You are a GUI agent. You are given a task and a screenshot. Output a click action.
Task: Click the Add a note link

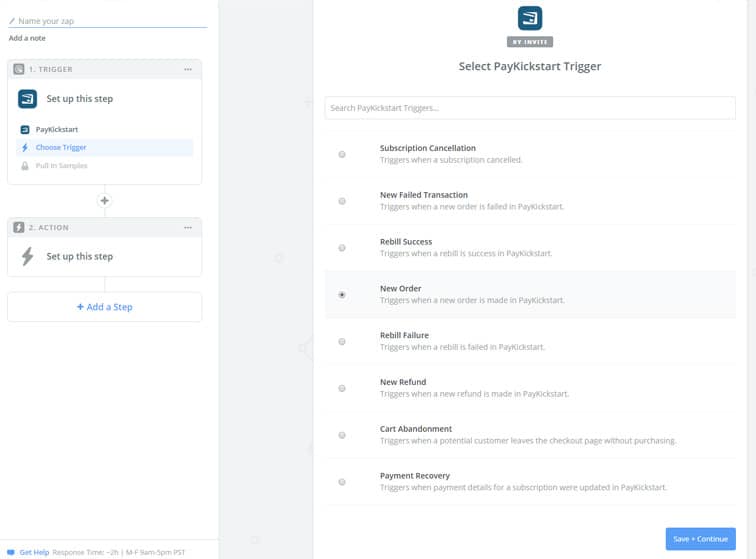point(27,38)
